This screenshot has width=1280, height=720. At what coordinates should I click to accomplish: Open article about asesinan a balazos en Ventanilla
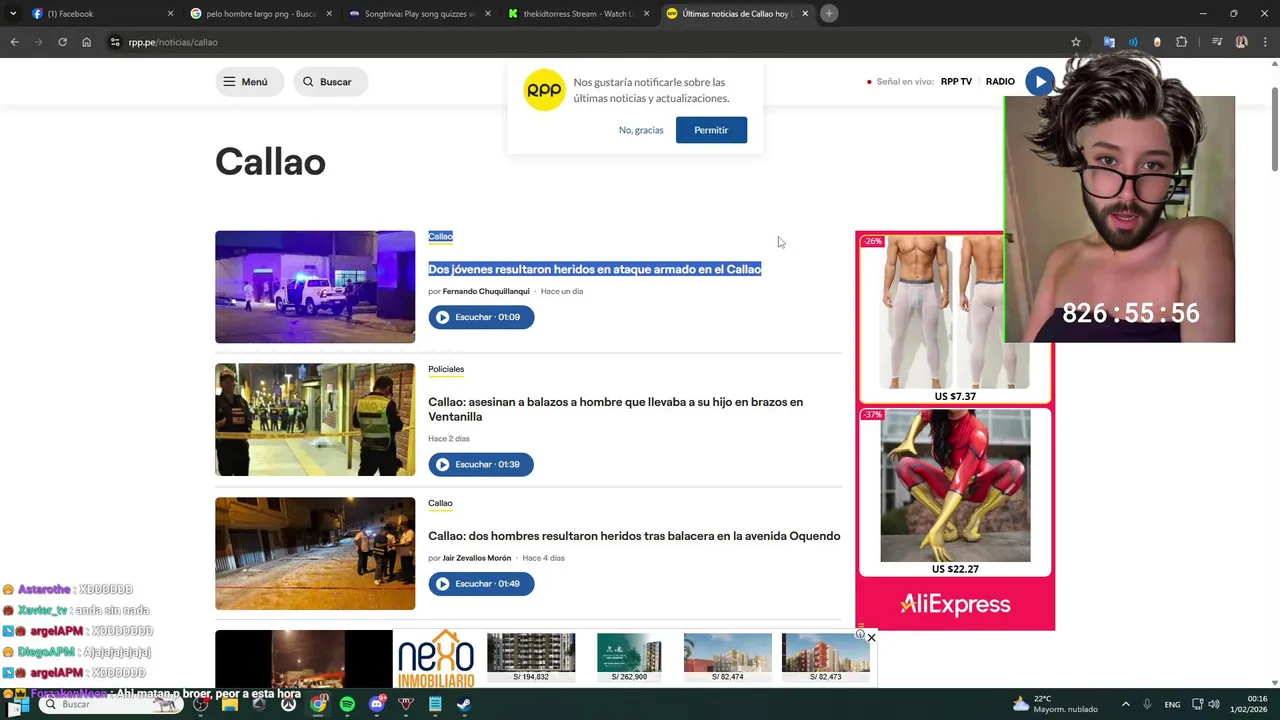pos(615,409)
